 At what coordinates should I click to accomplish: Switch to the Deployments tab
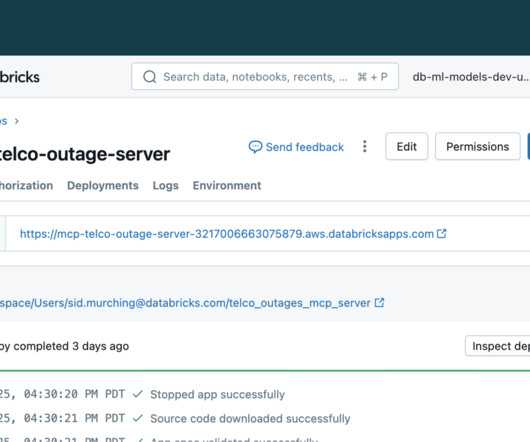coord(103,186)
